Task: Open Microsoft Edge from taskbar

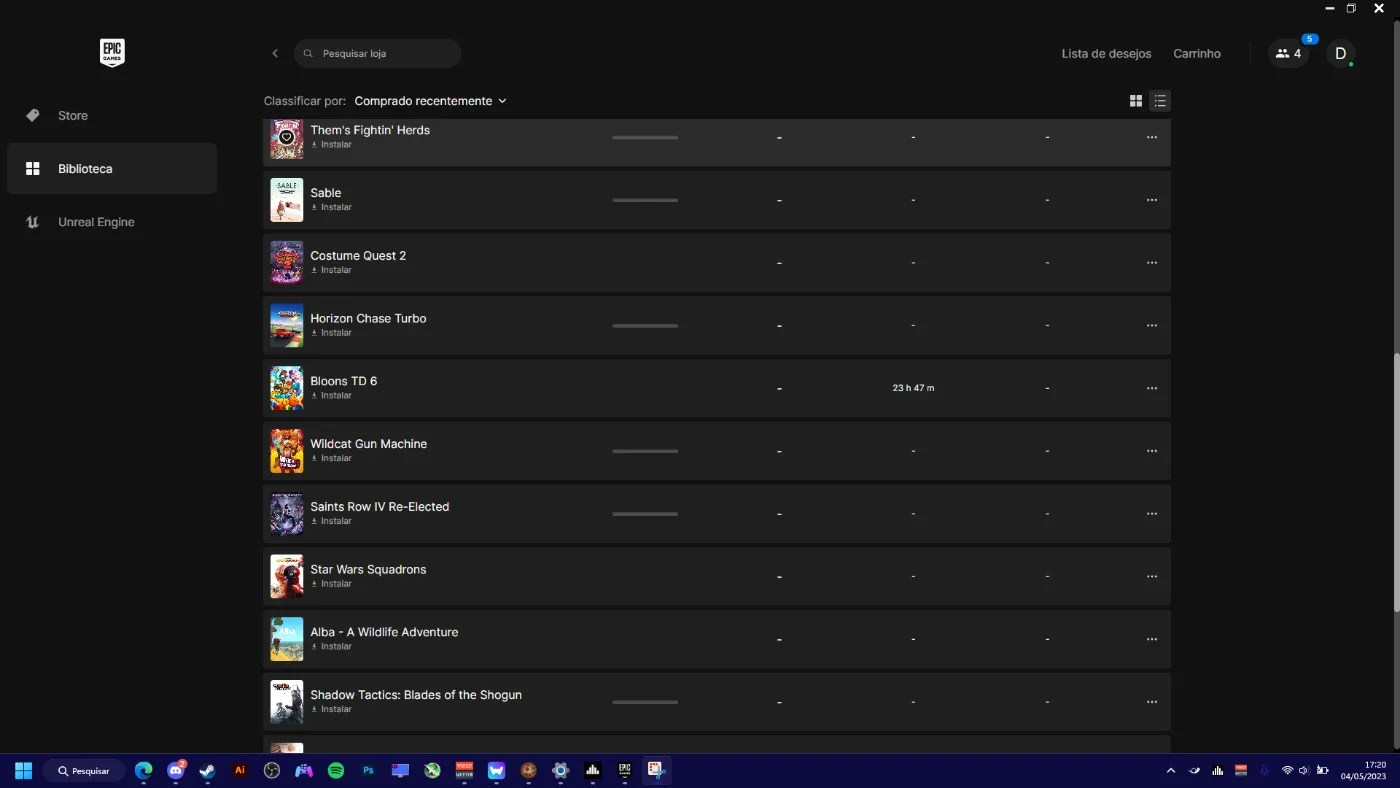Action: 144,771
